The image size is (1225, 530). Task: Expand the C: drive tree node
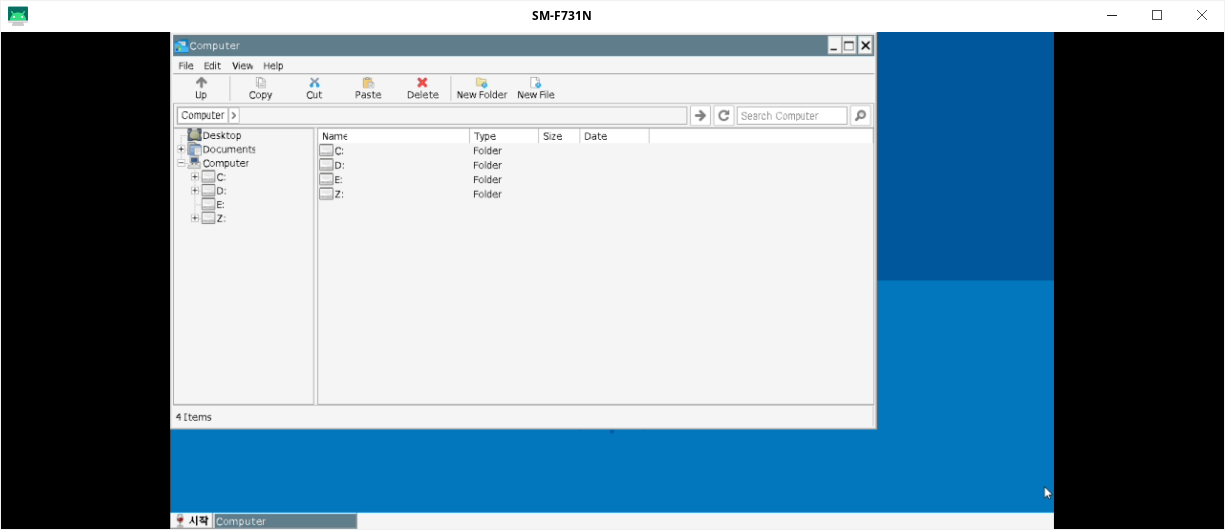pyautogui.click(x=195, y=177)
